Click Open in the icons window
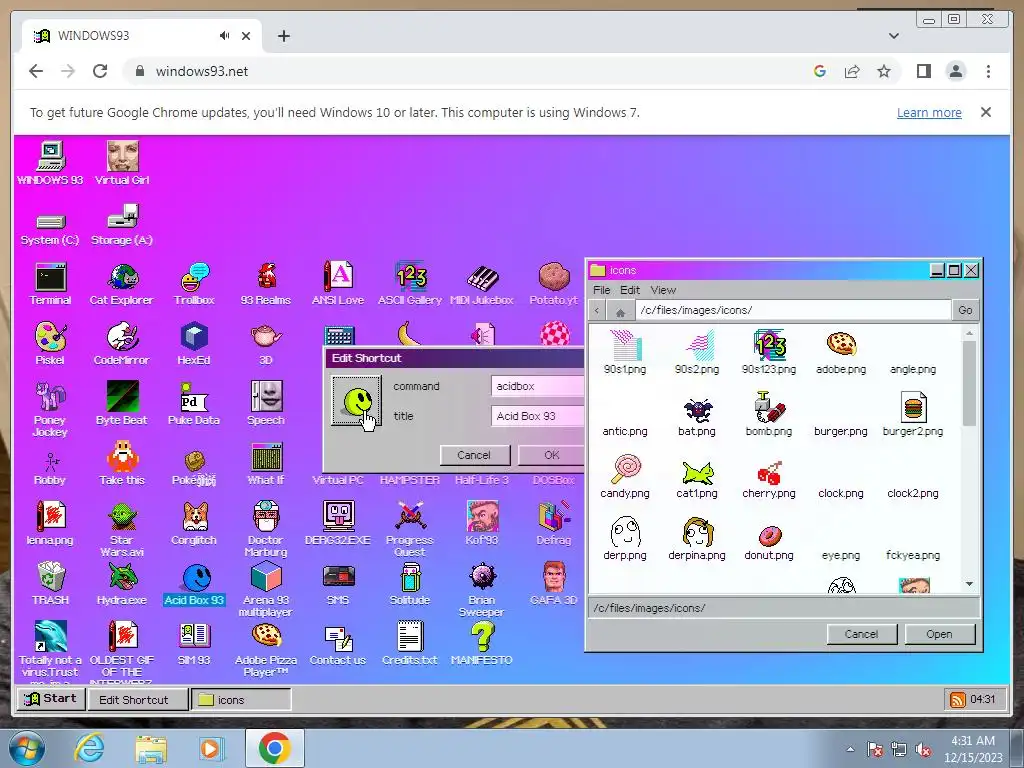 tap(939, 634)
